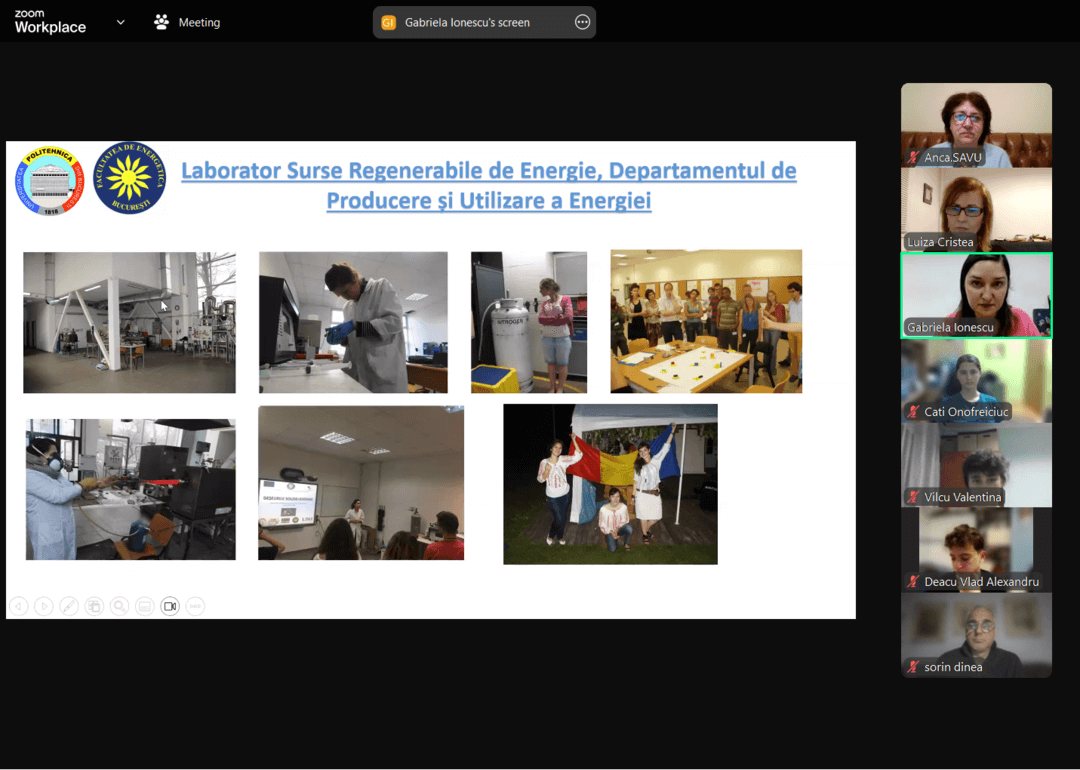Click the see all slides icon
Viewport: 1080px width, 770px height.
pyautogui.click(x=94, y=606)
